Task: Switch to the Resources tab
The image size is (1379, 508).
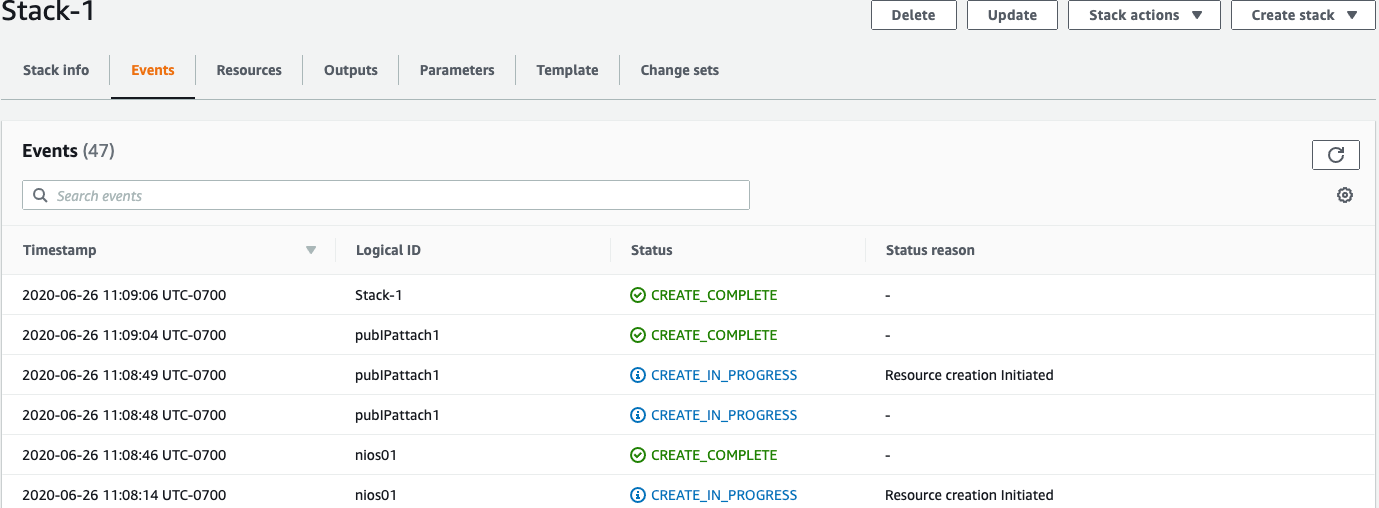Action: tap(249, 70)
